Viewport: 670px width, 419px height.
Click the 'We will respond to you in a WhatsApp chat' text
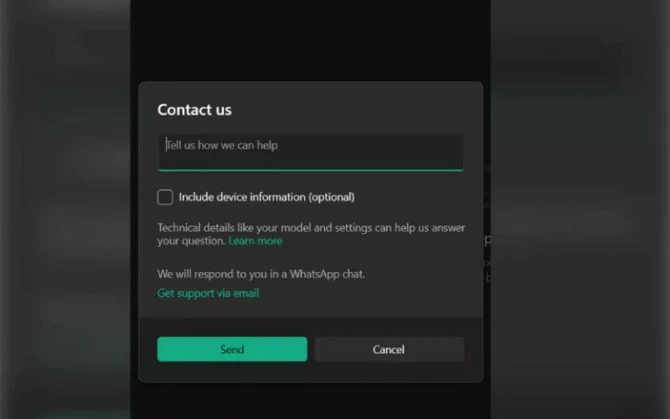coord(261,274)
